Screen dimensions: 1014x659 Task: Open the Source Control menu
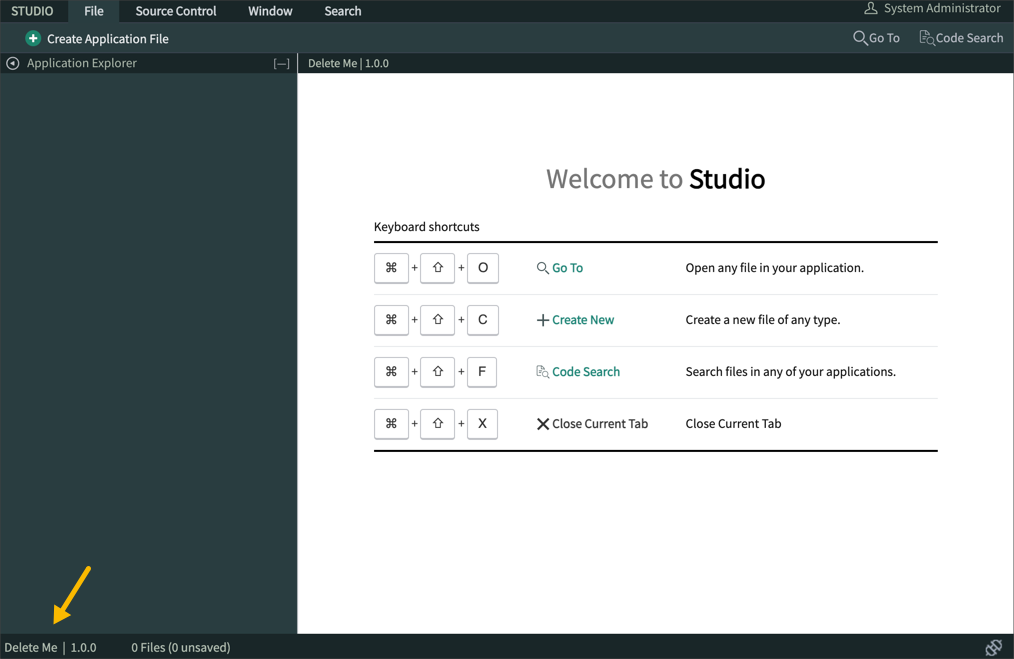(175, 11)
